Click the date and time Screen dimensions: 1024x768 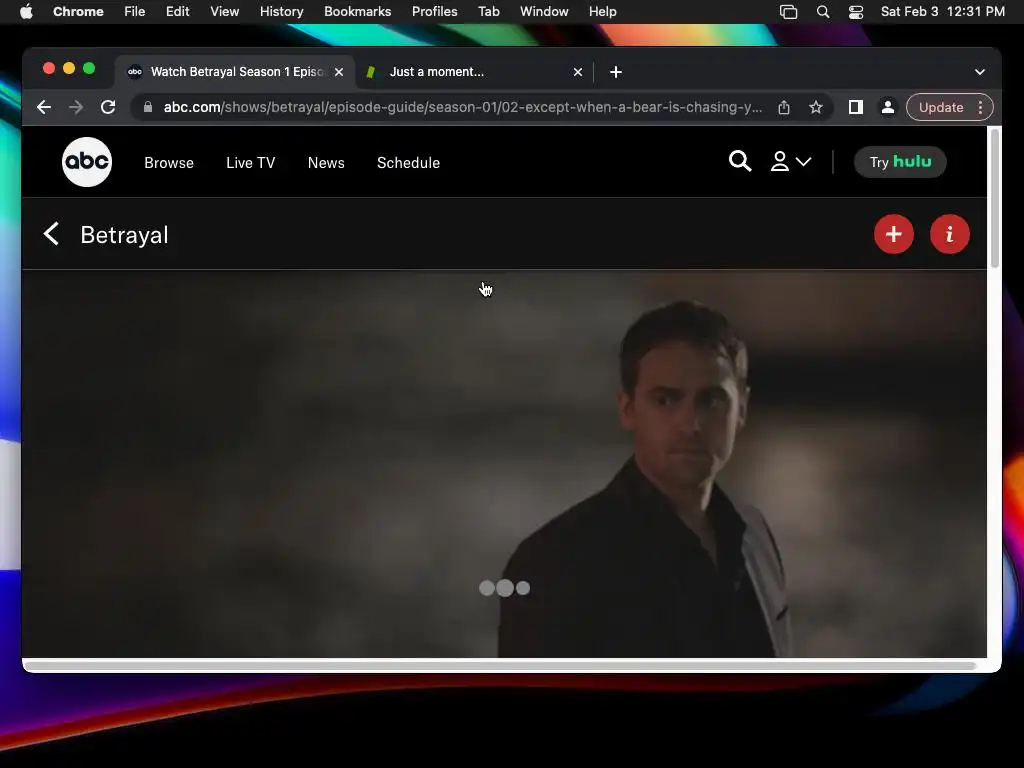[x=942, y=12]
